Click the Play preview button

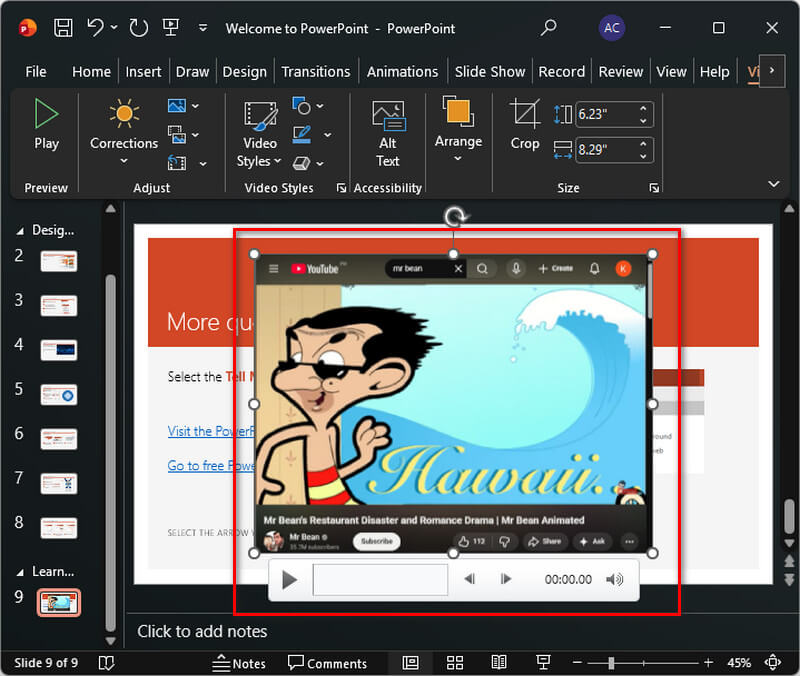click(x=46, y=125)
